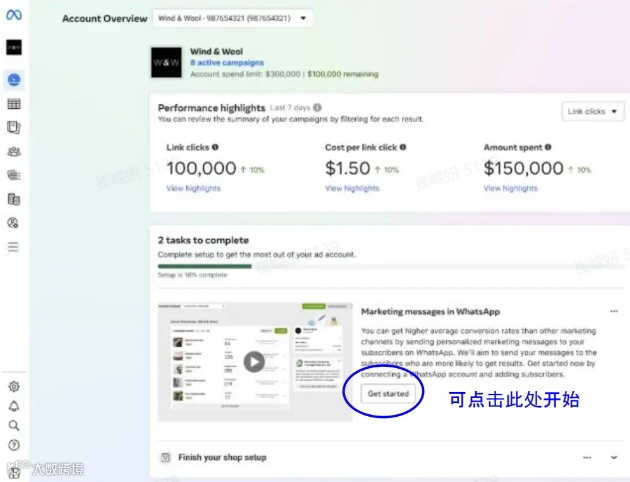630x482 pixels.
Task: View highlights under Cost per link click
Action: click(352, 188)
